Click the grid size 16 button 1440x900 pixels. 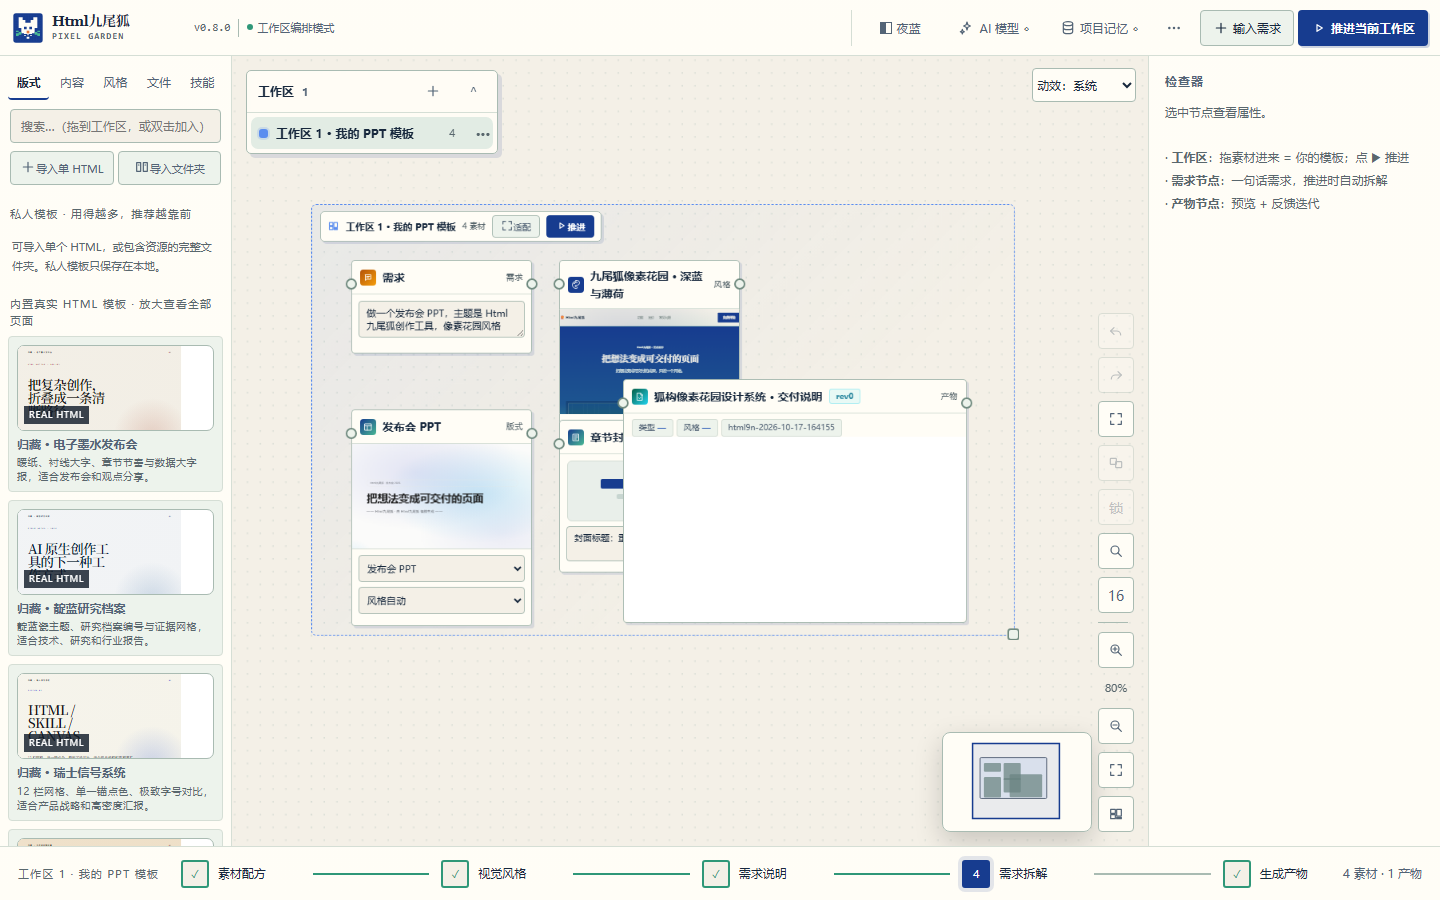[1116, 595]
